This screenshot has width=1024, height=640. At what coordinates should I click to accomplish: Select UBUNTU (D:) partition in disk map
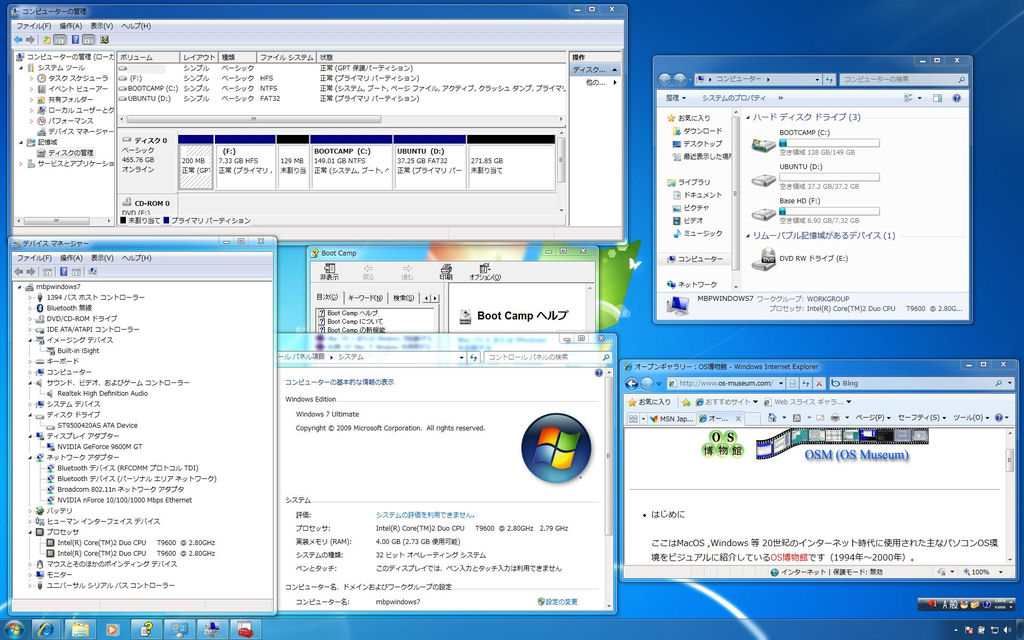pos(430,162)
